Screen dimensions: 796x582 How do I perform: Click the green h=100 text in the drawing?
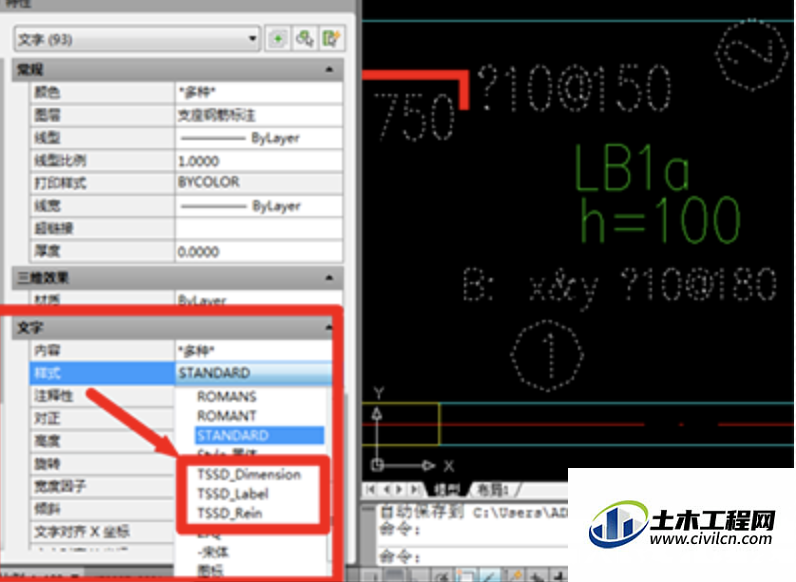point(660,220)
